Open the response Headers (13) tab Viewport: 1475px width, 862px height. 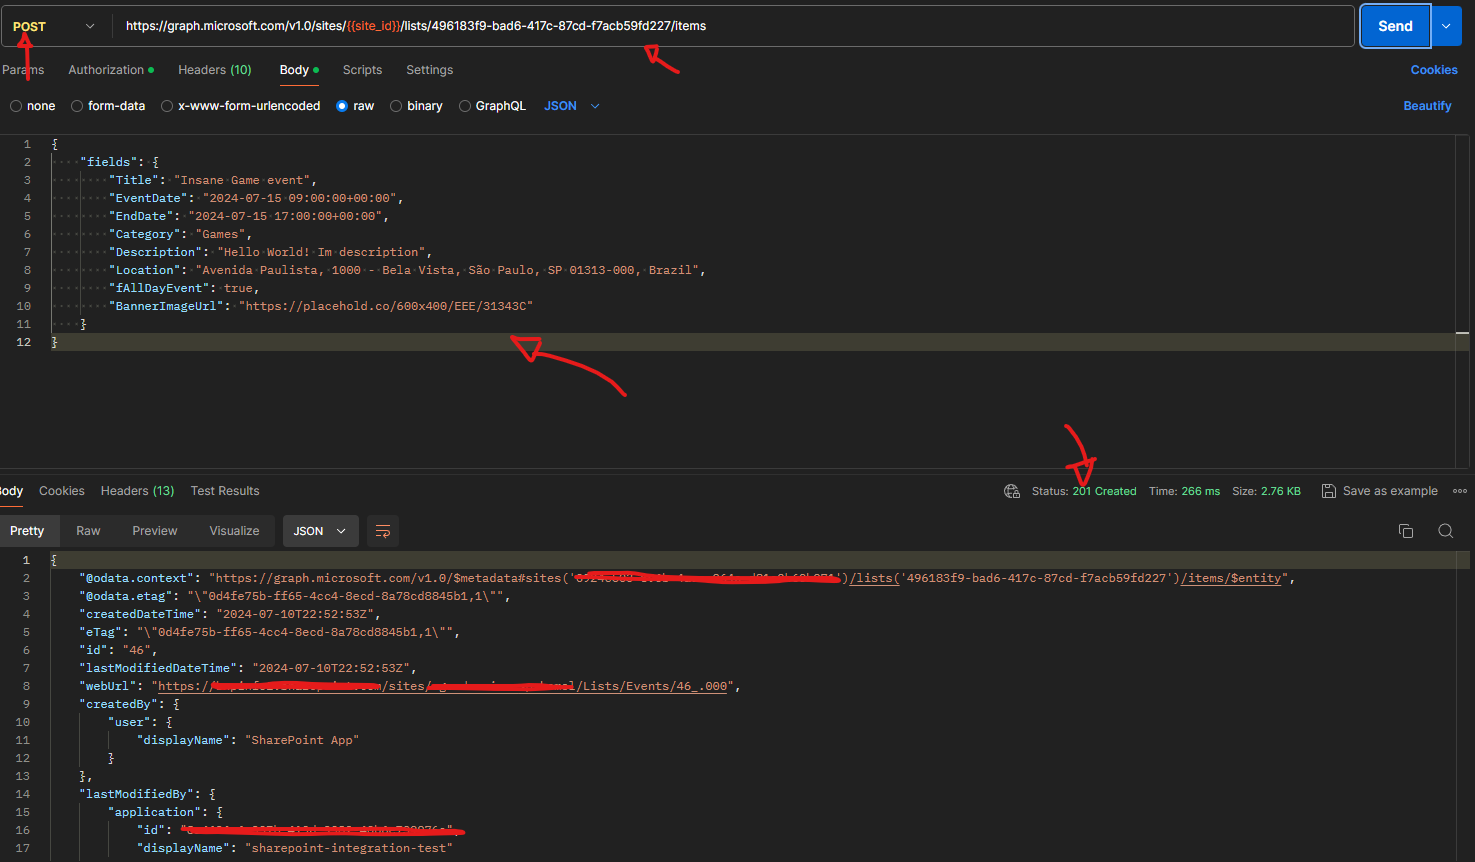point(137,491)
